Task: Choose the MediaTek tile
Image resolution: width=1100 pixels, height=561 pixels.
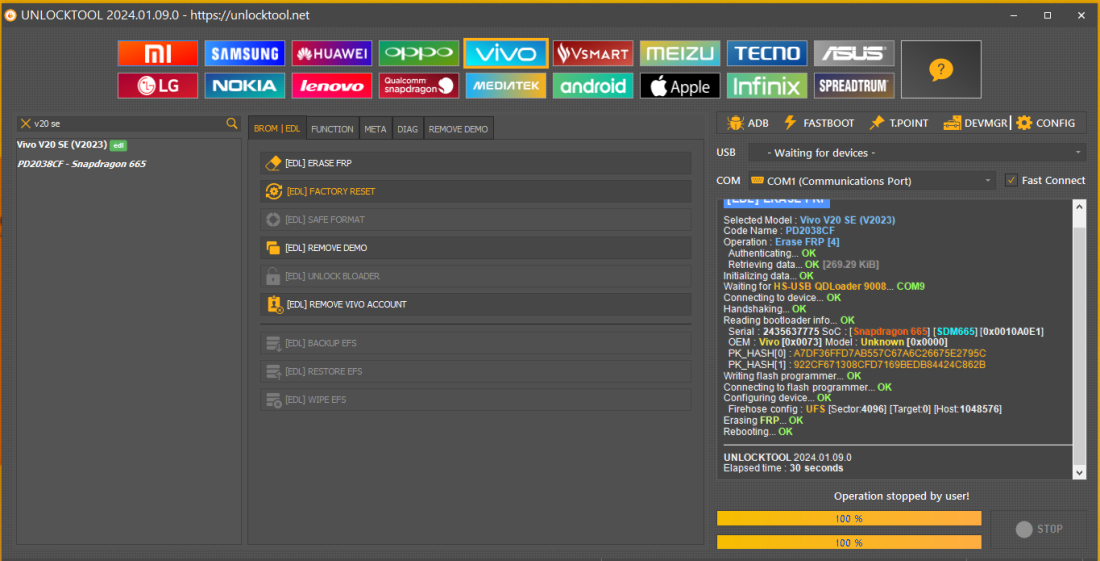Action: [506, 86]
